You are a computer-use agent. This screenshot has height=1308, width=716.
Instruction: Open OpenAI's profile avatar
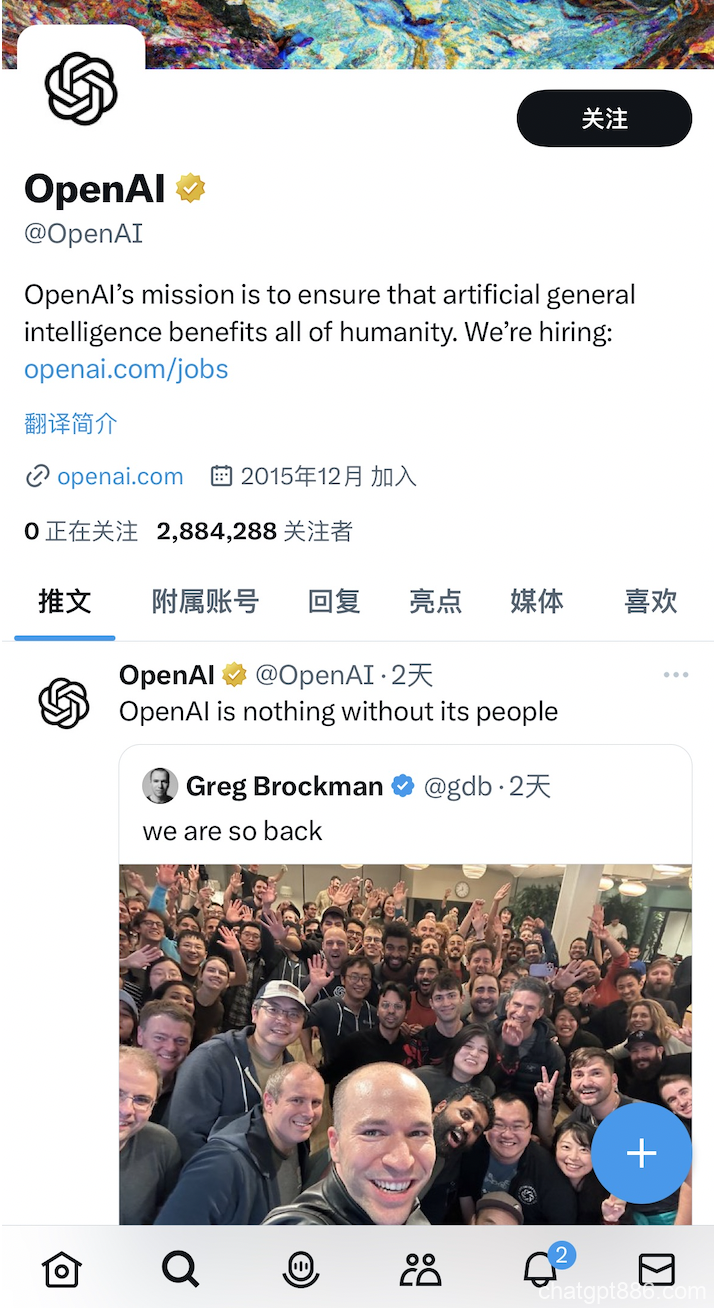80,88
